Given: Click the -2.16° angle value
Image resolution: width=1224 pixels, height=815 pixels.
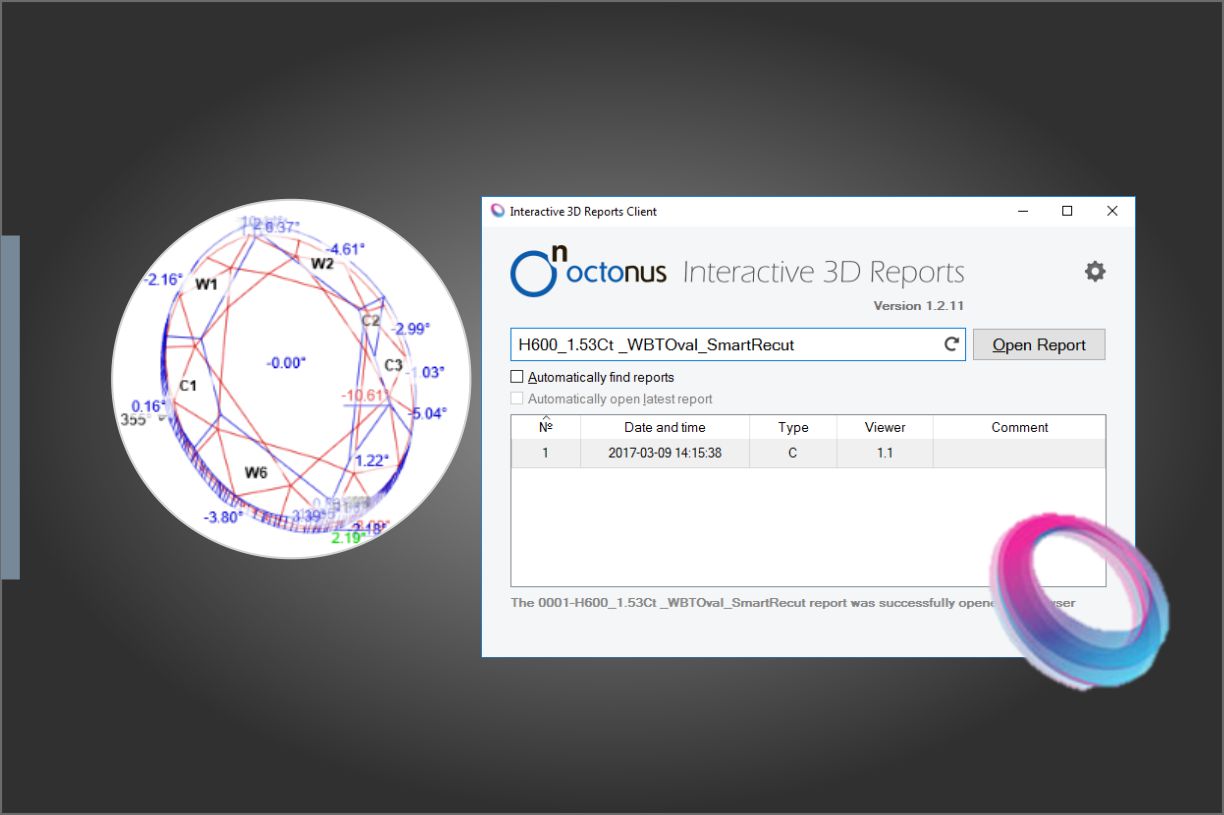Looking at the screenshot, I should tap(164, 279).
